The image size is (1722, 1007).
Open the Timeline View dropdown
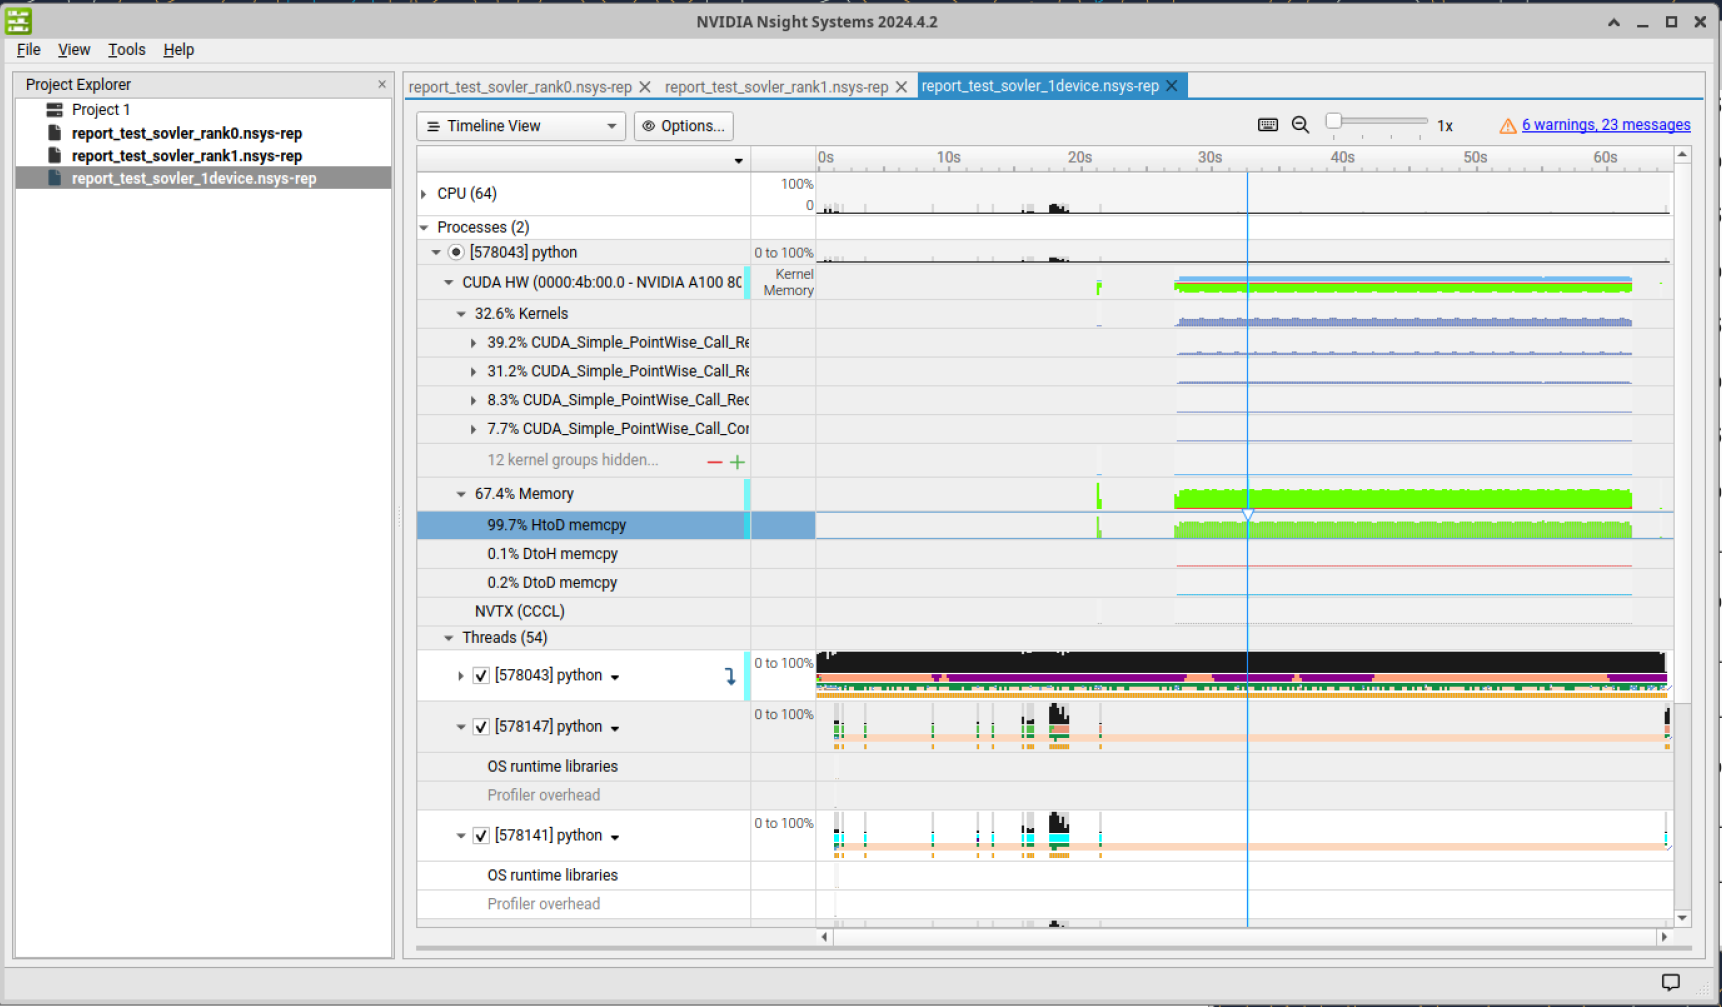point(520,125)
